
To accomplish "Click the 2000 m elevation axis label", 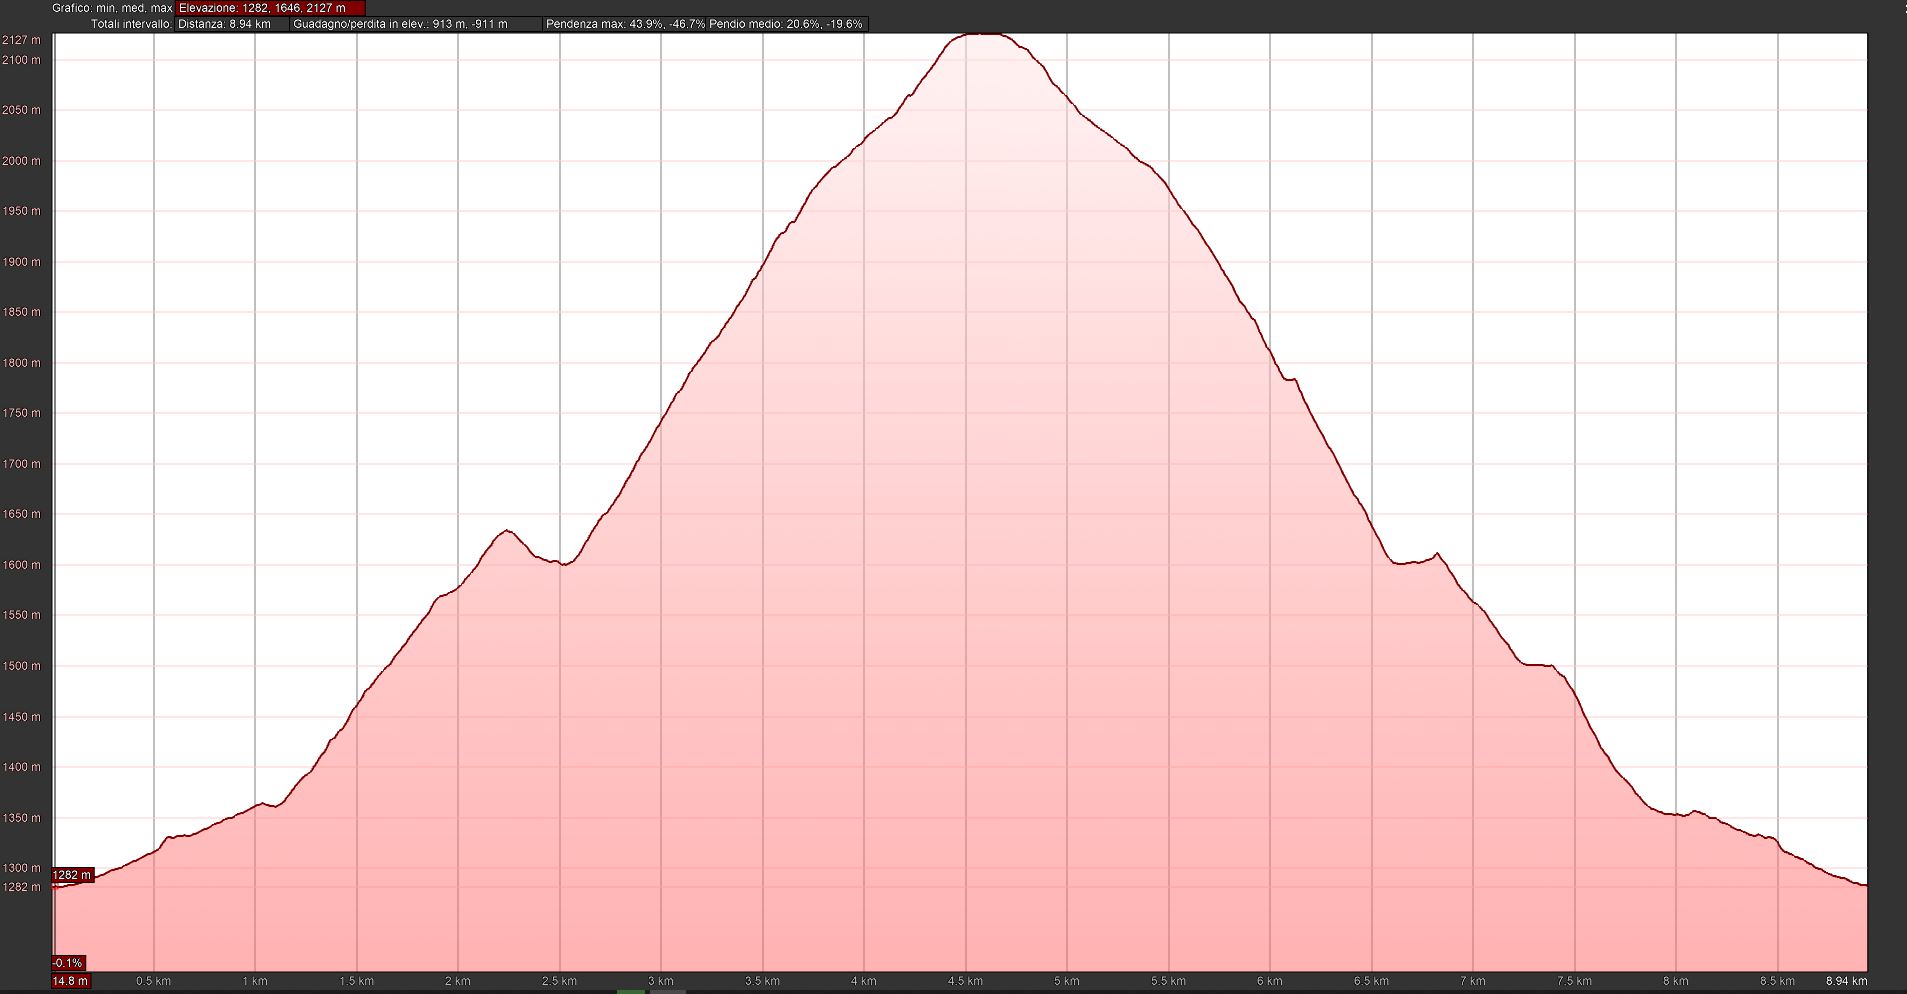I will tap(21, 161).
